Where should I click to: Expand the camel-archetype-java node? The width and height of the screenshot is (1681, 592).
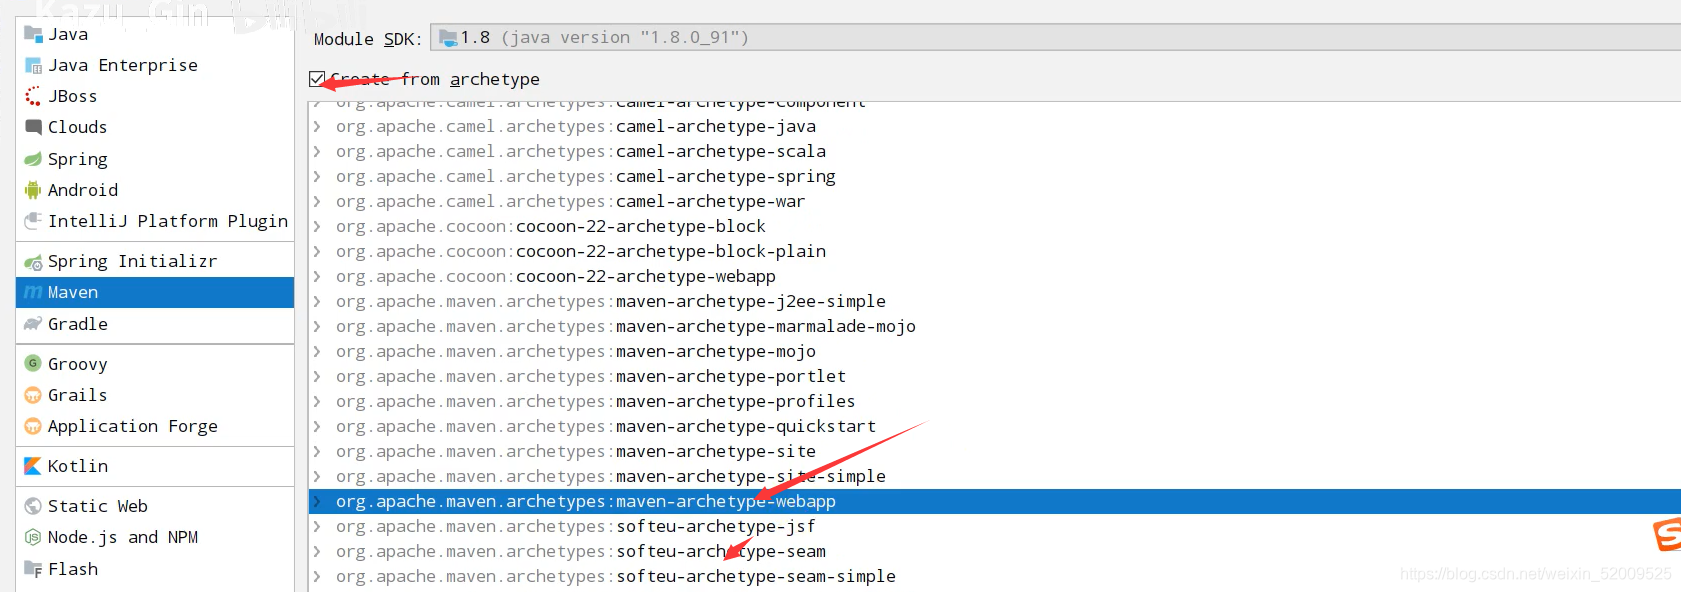coord(317,126)
